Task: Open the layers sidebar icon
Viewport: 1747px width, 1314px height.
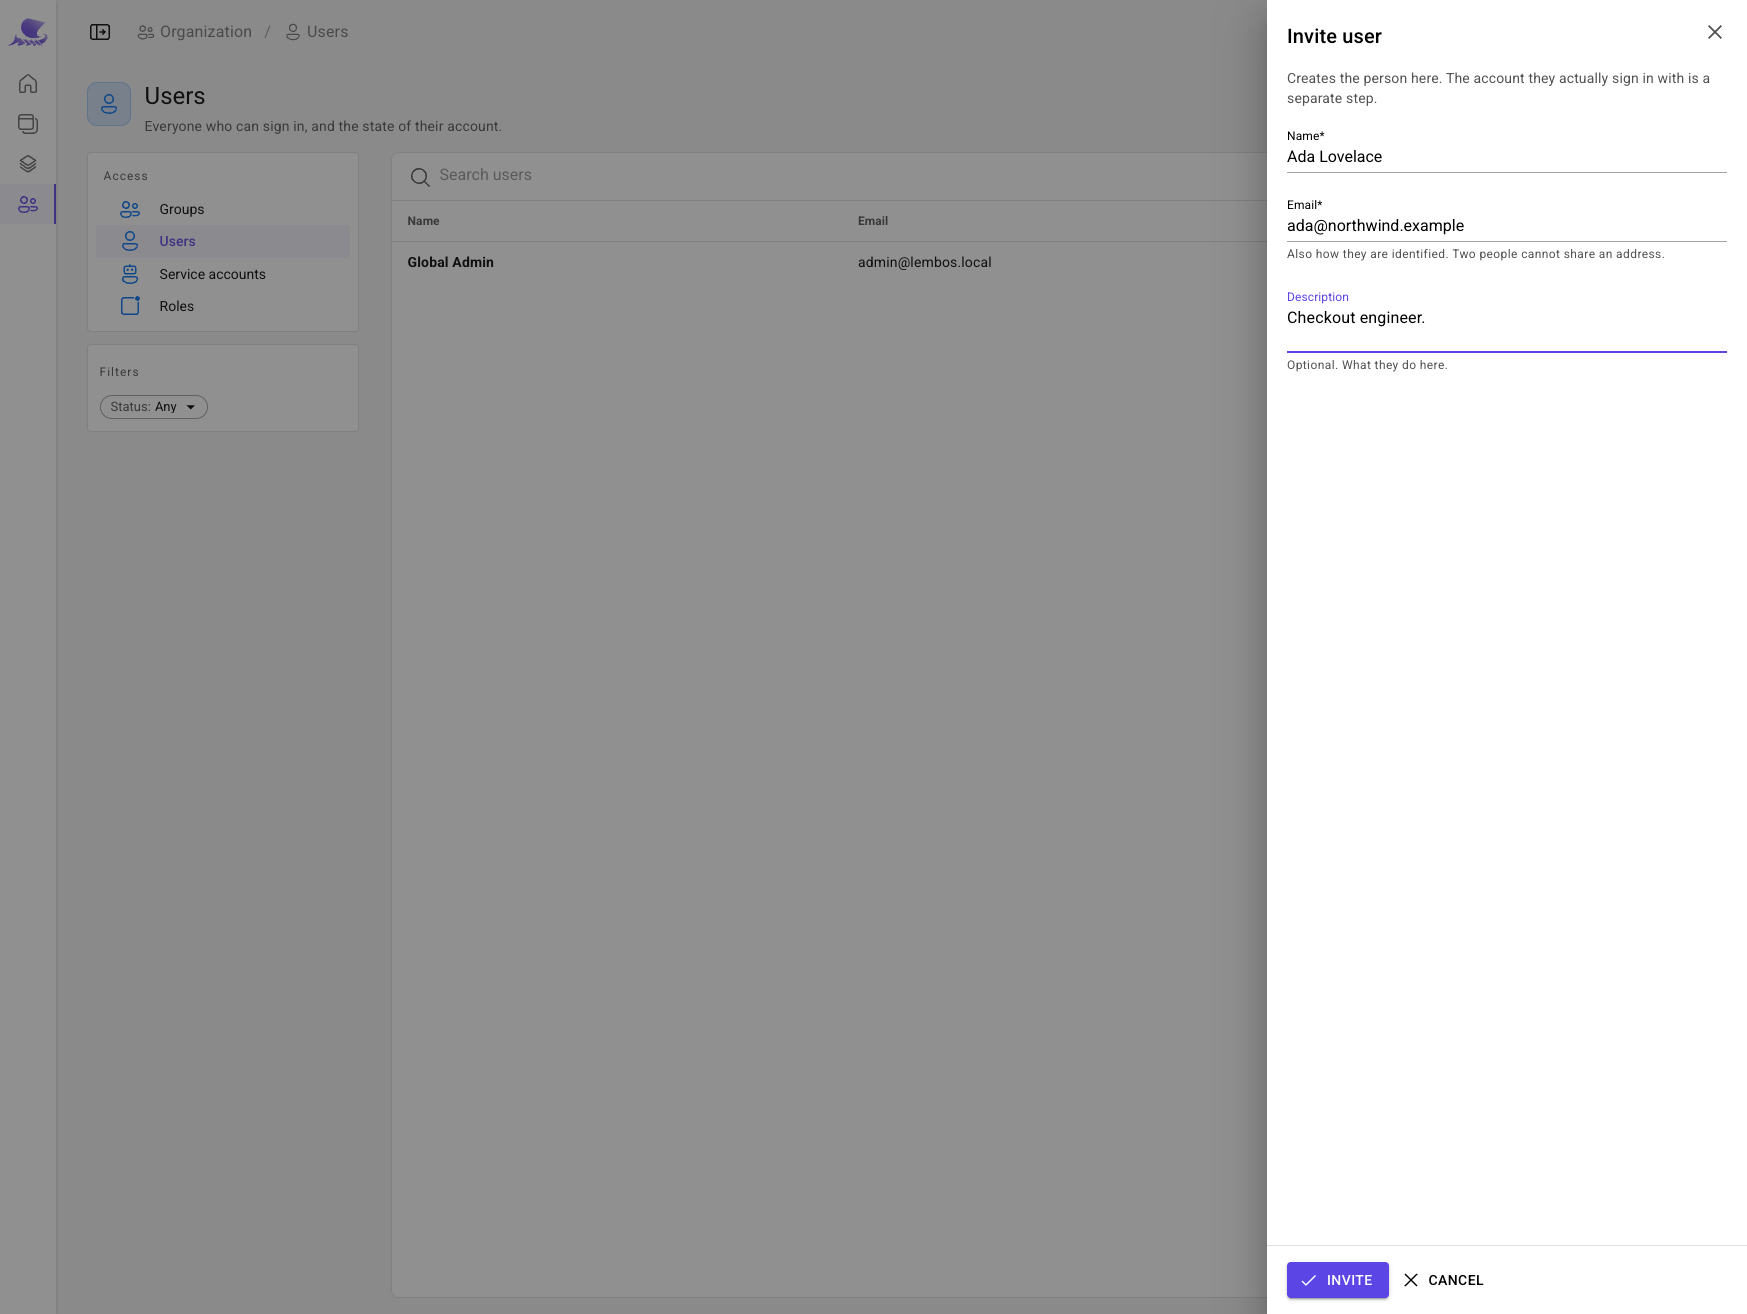Action: point(28,164)
